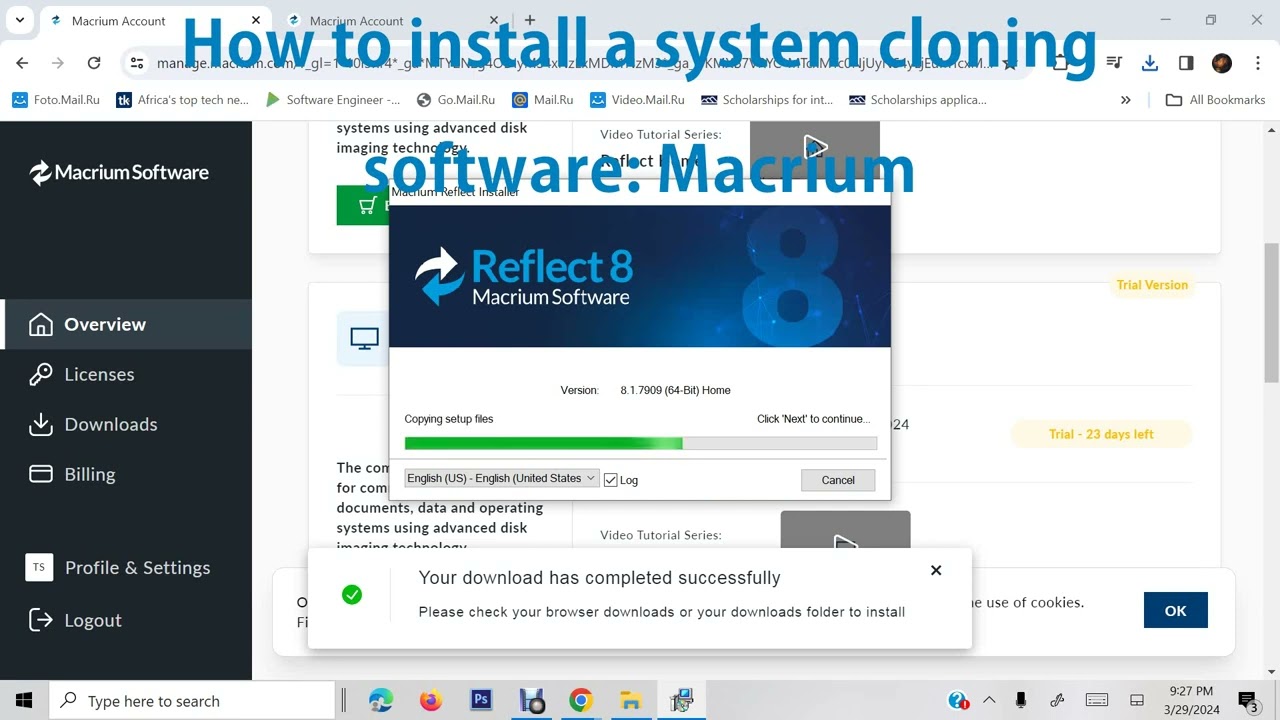Open Photoshop from the taskbar

(x=481, y=700)
